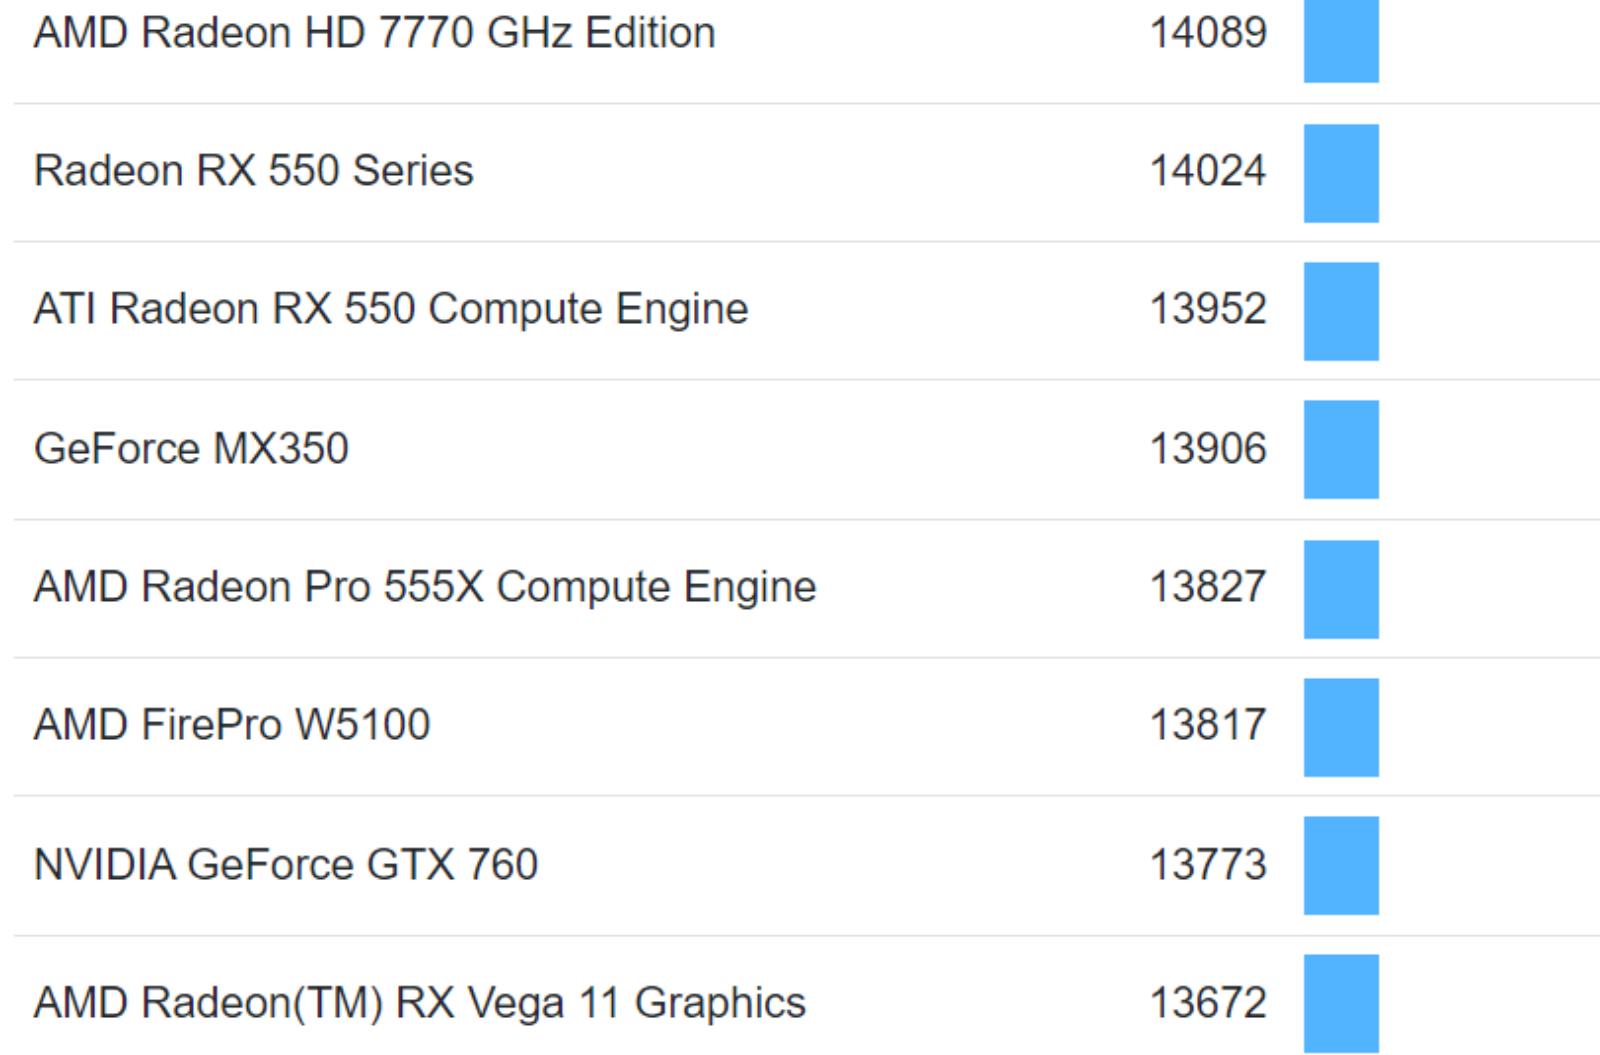
Task: Select the score 13952
Action: click(x=1207, y=308)
